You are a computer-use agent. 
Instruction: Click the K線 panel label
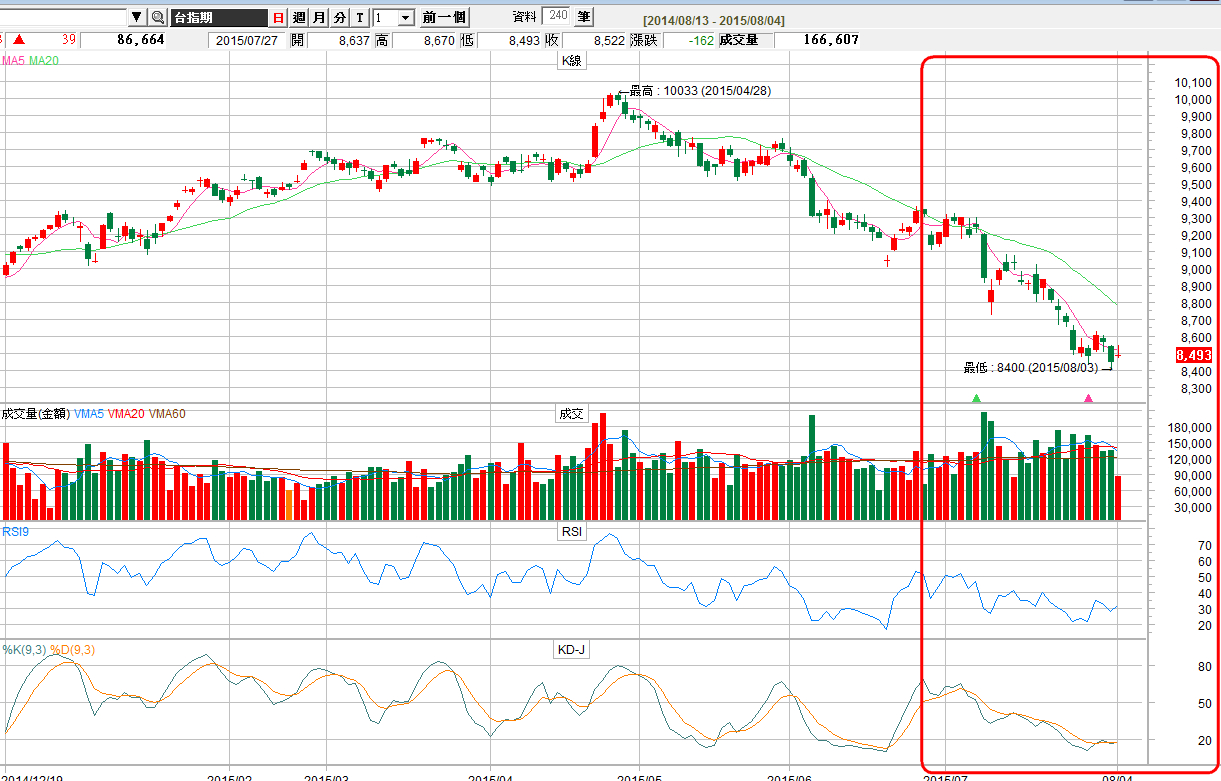coord(572,61)
